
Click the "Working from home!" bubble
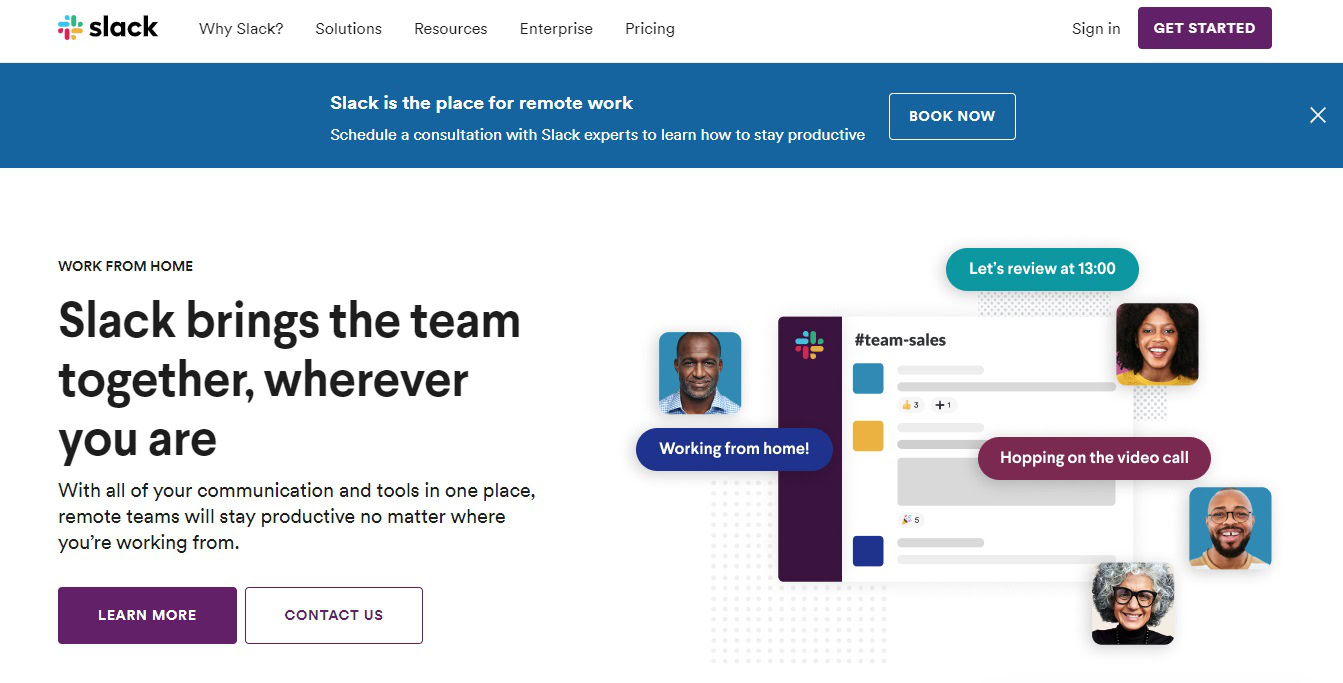click(x=734, y=449)
